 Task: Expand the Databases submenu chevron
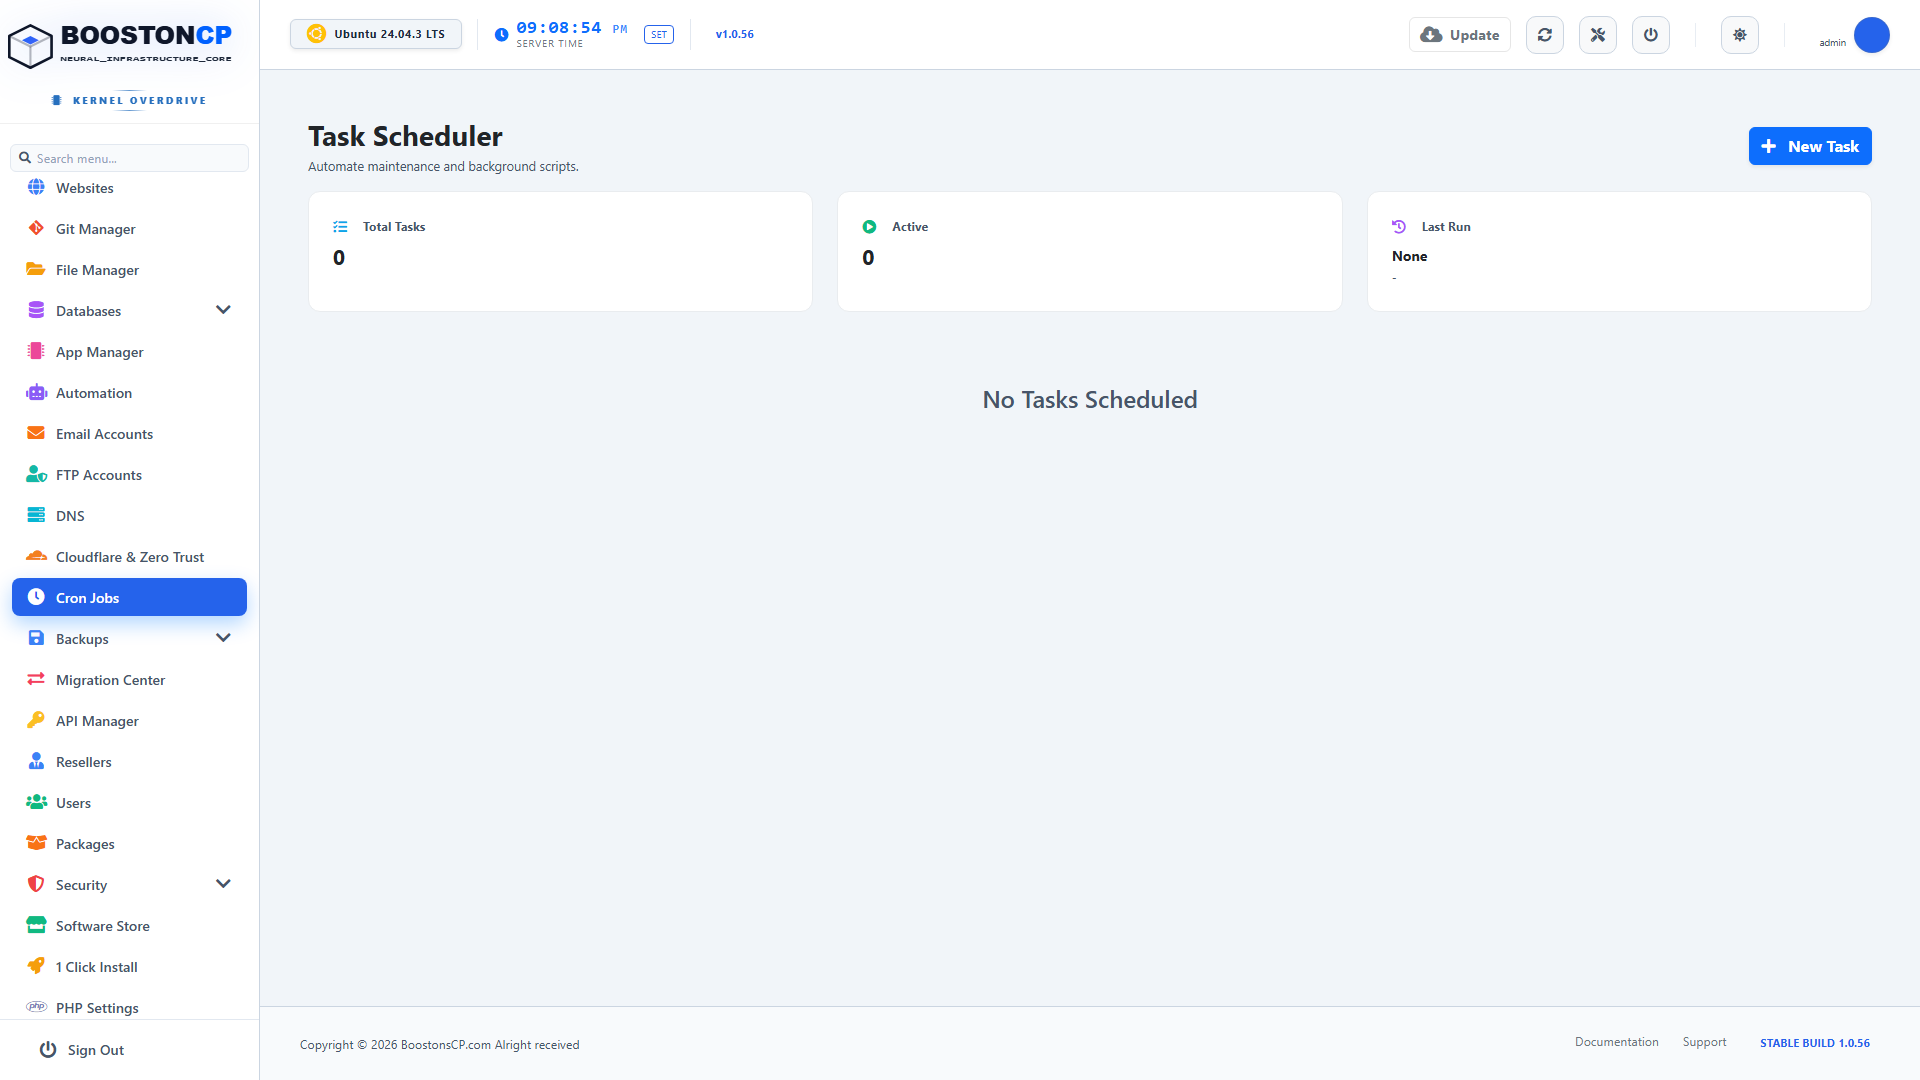click(x=223, y=310)
